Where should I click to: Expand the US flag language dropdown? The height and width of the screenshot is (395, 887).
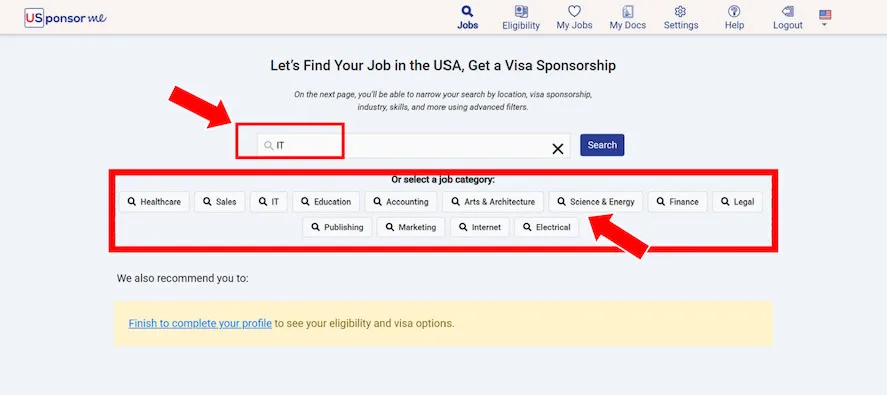(825, 18)
